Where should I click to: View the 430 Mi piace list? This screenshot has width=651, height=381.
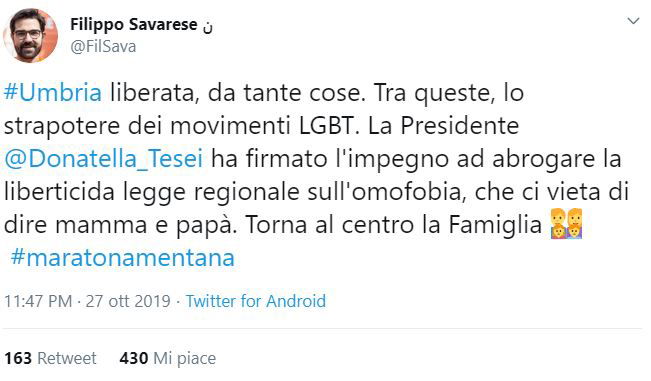point(168,359)
